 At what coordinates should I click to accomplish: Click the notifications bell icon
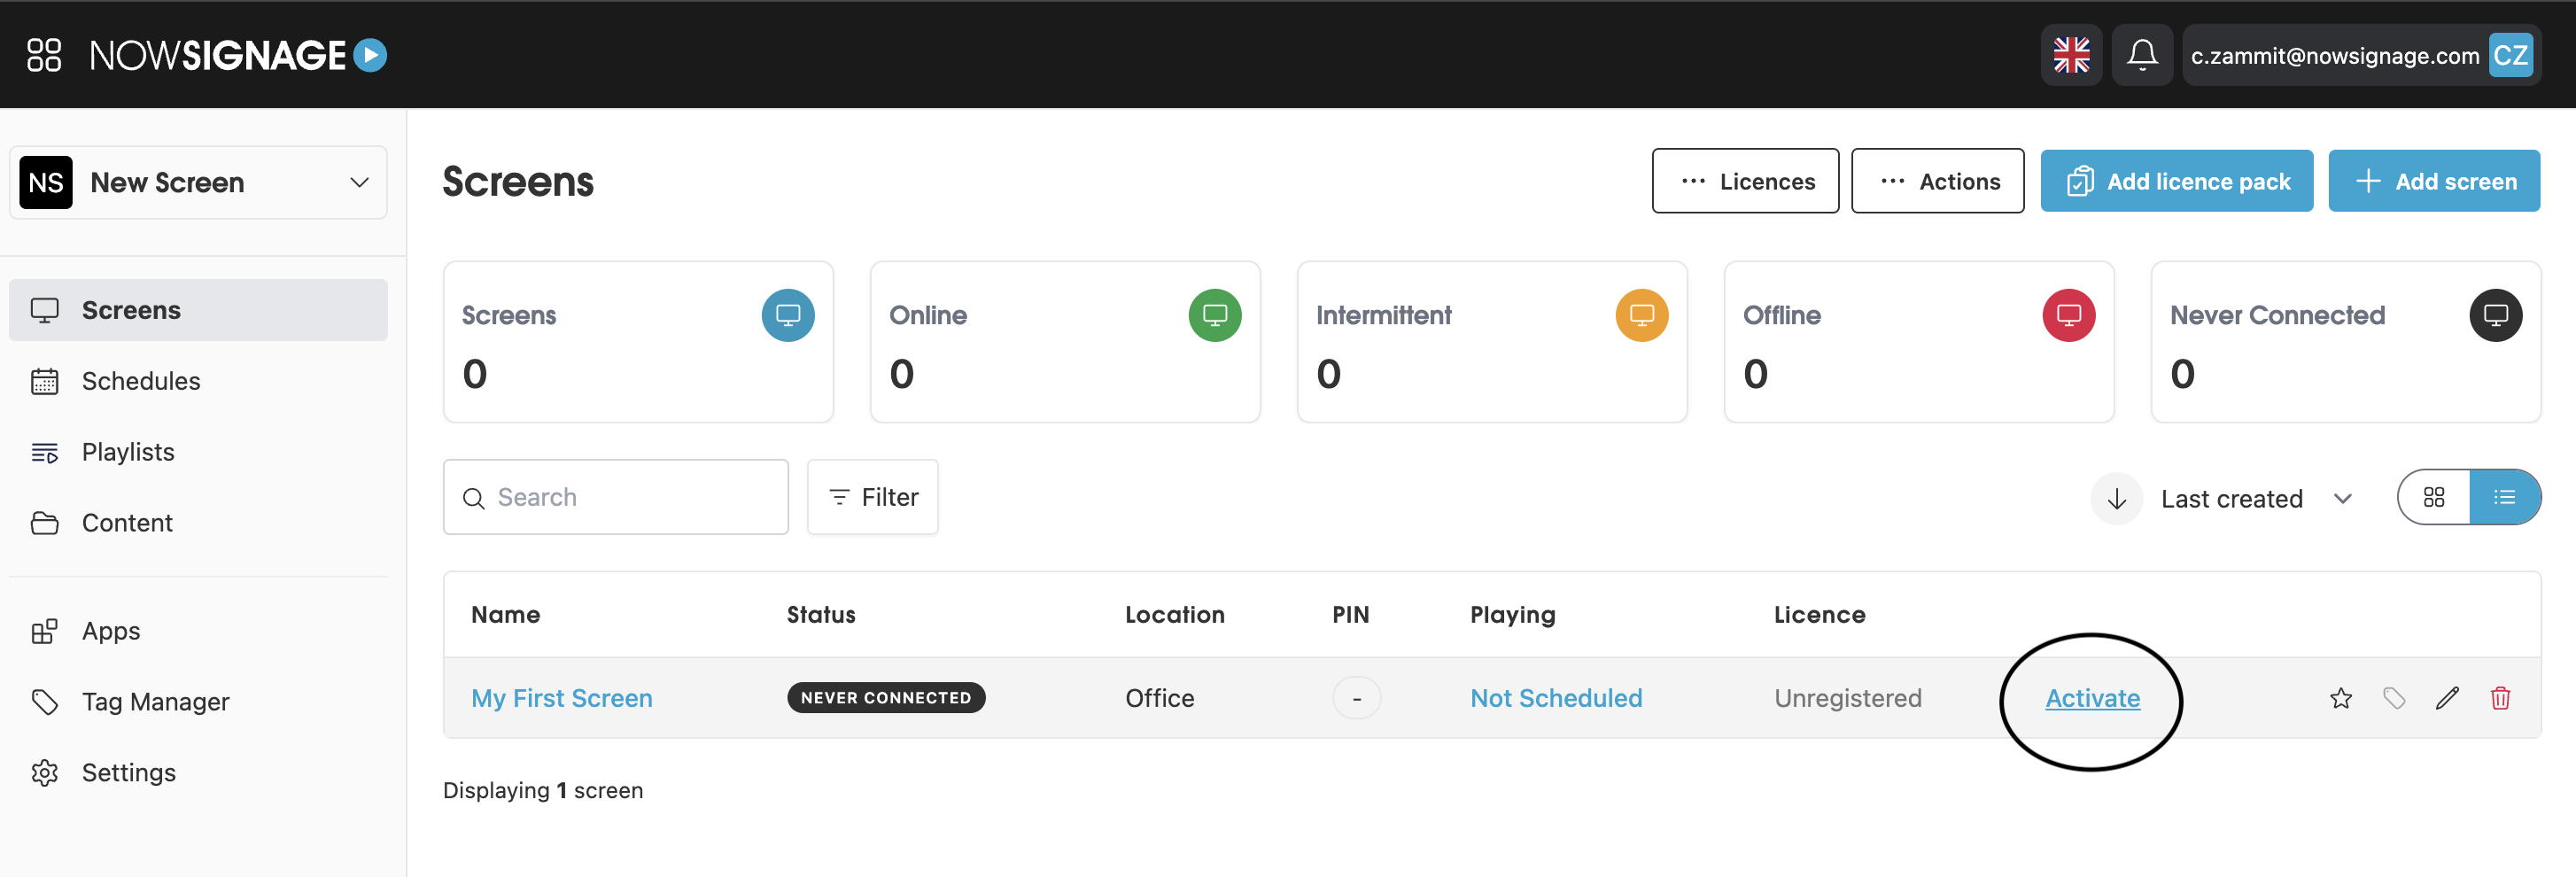point(2141,55)
